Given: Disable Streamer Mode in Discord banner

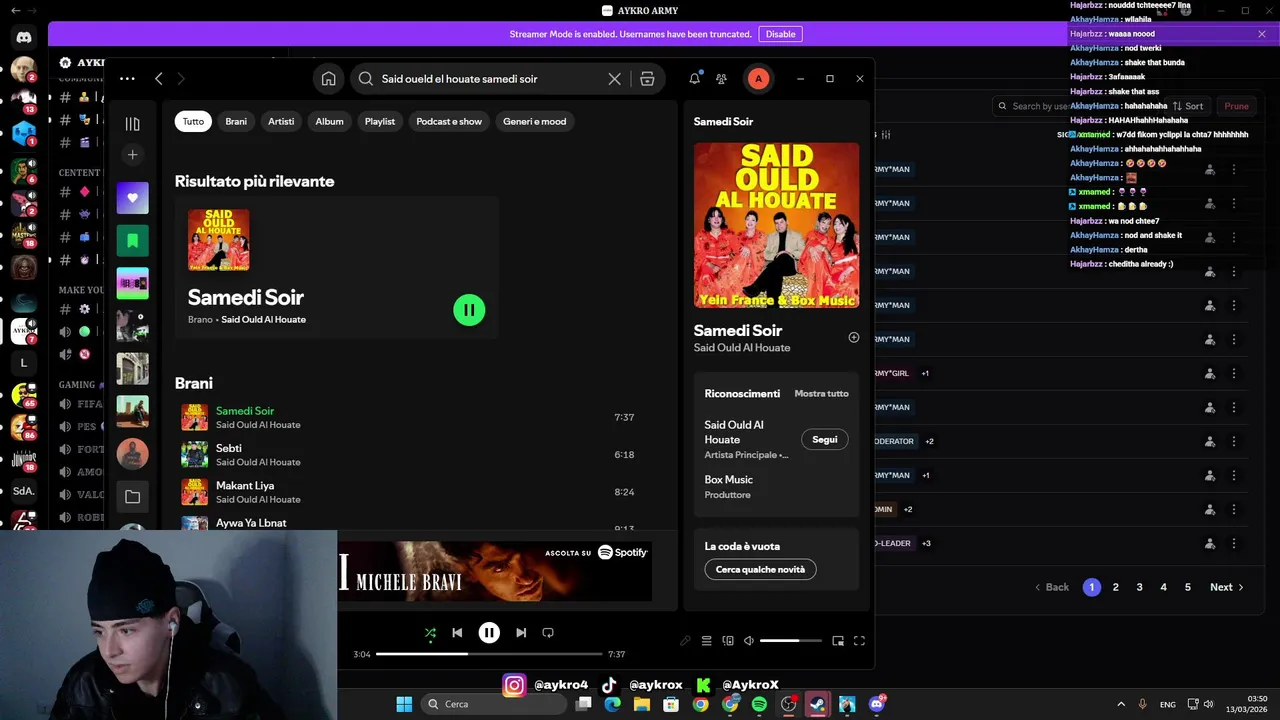Looking at the screenshot, I should pos(780,34).
